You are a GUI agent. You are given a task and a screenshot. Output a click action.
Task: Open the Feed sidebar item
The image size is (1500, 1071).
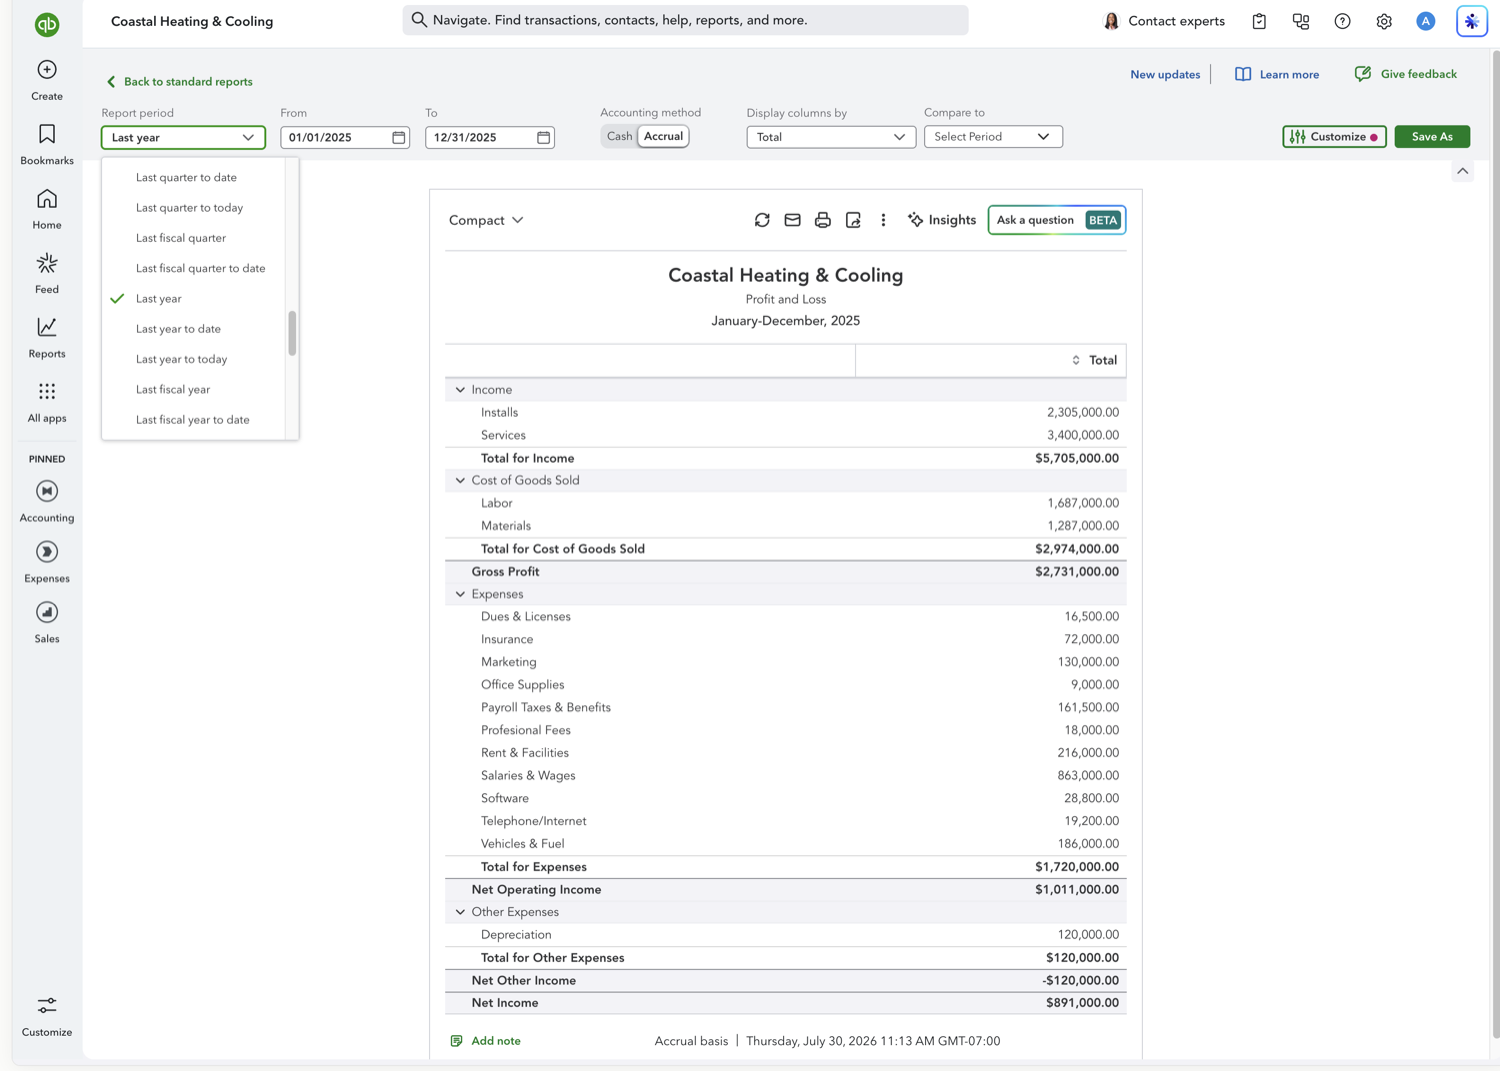(47, 274)
